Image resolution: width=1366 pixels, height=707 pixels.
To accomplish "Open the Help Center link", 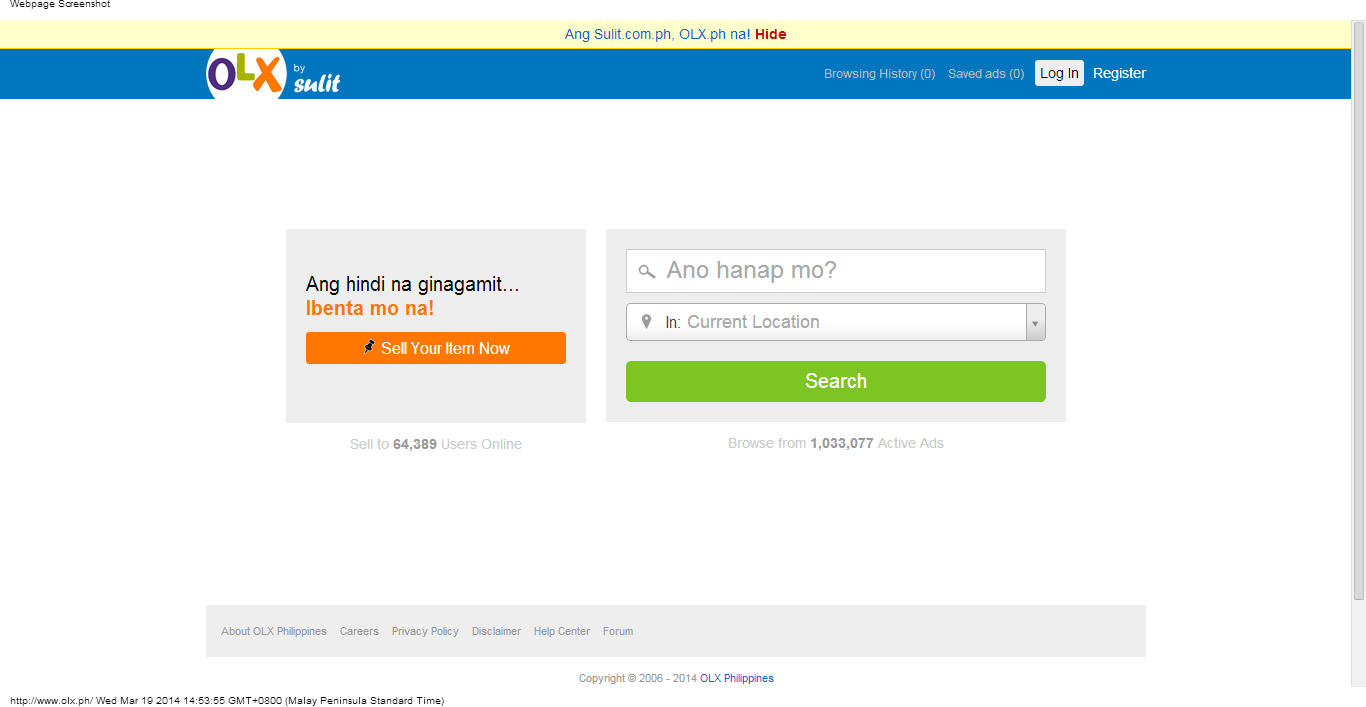I will [562, 631].
